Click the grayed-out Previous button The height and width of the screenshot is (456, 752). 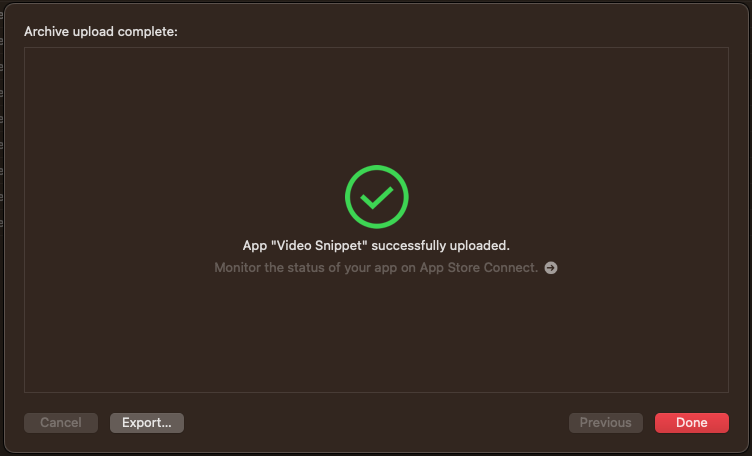[x=605, y=422]
